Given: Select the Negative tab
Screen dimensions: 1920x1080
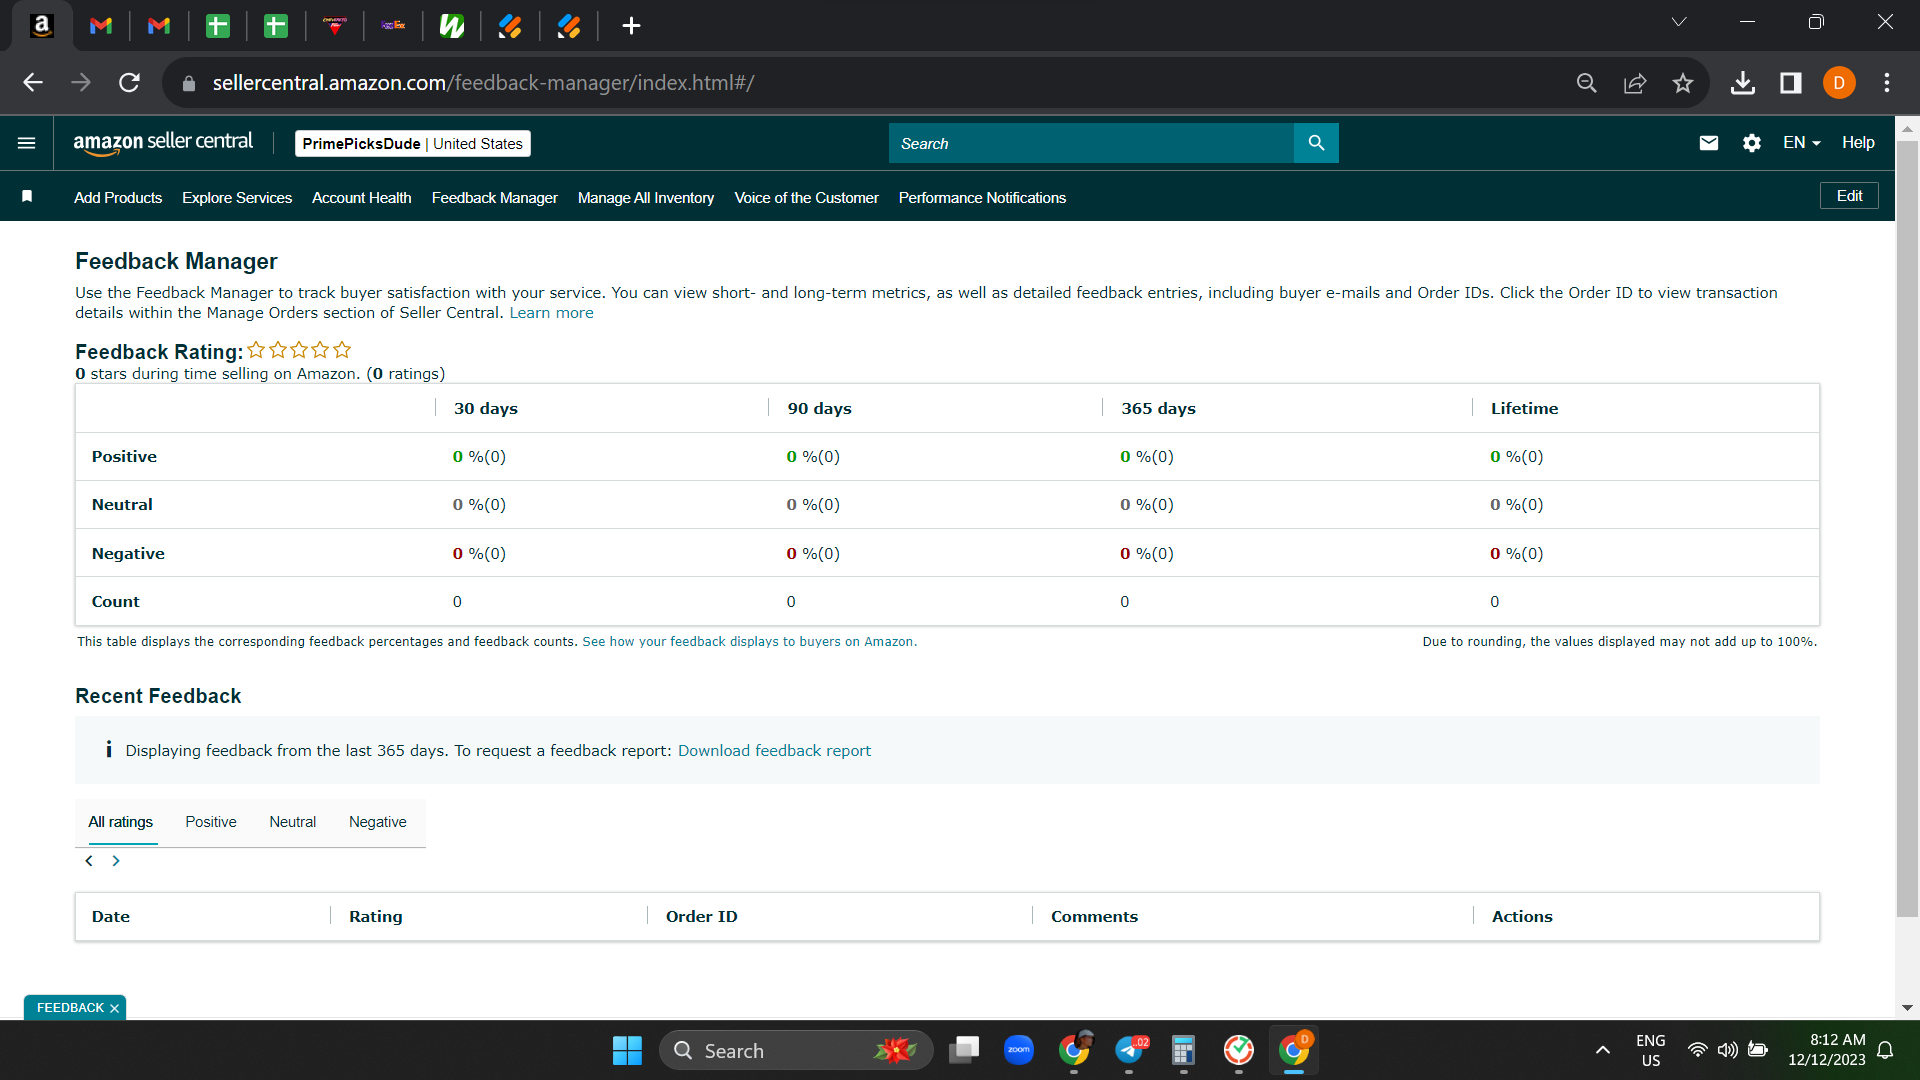Looking at the screenshot, I should (x=378, y=822).
